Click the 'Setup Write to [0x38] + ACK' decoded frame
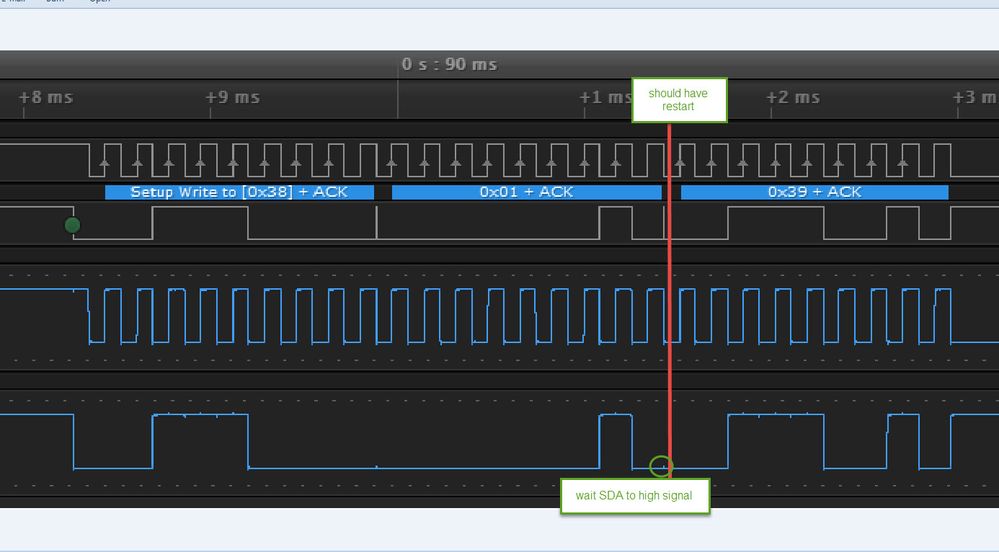The width and height of the screenshot is (999, 552). tap(240, 192)
